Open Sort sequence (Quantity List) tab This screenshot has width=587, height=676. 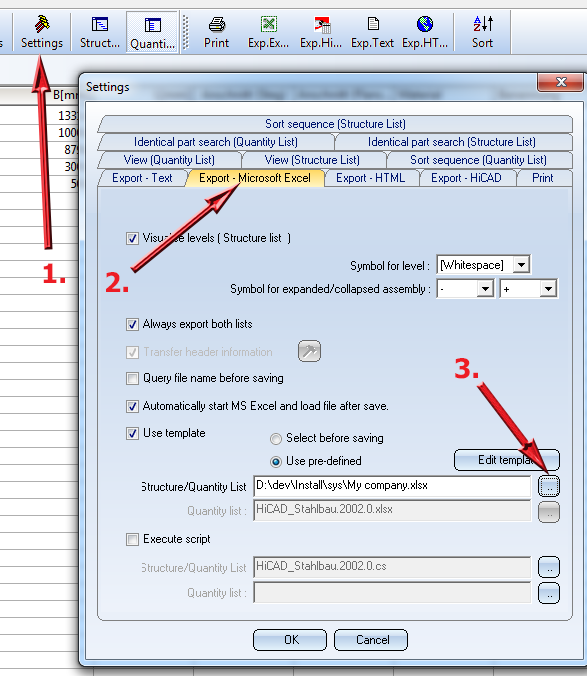(x=478, y=160)
